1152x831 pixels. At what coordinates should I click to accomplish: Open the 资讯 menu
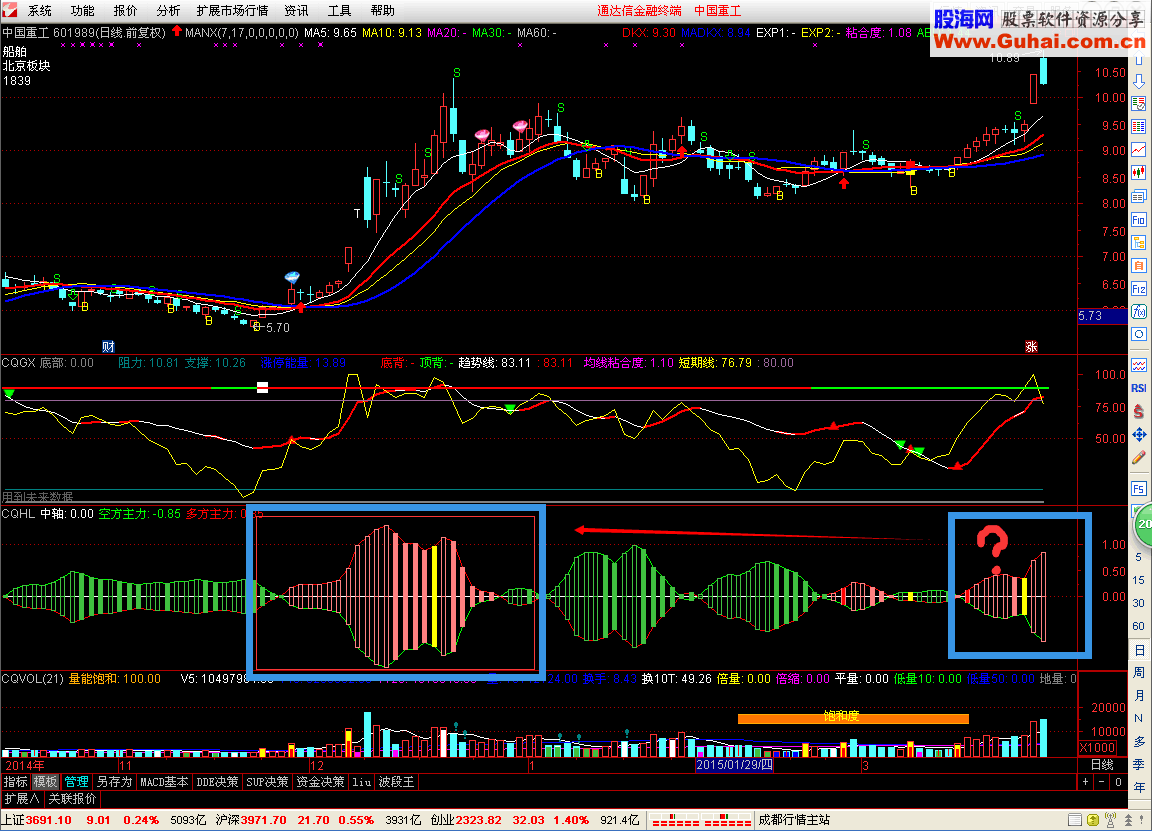point(296,11)
